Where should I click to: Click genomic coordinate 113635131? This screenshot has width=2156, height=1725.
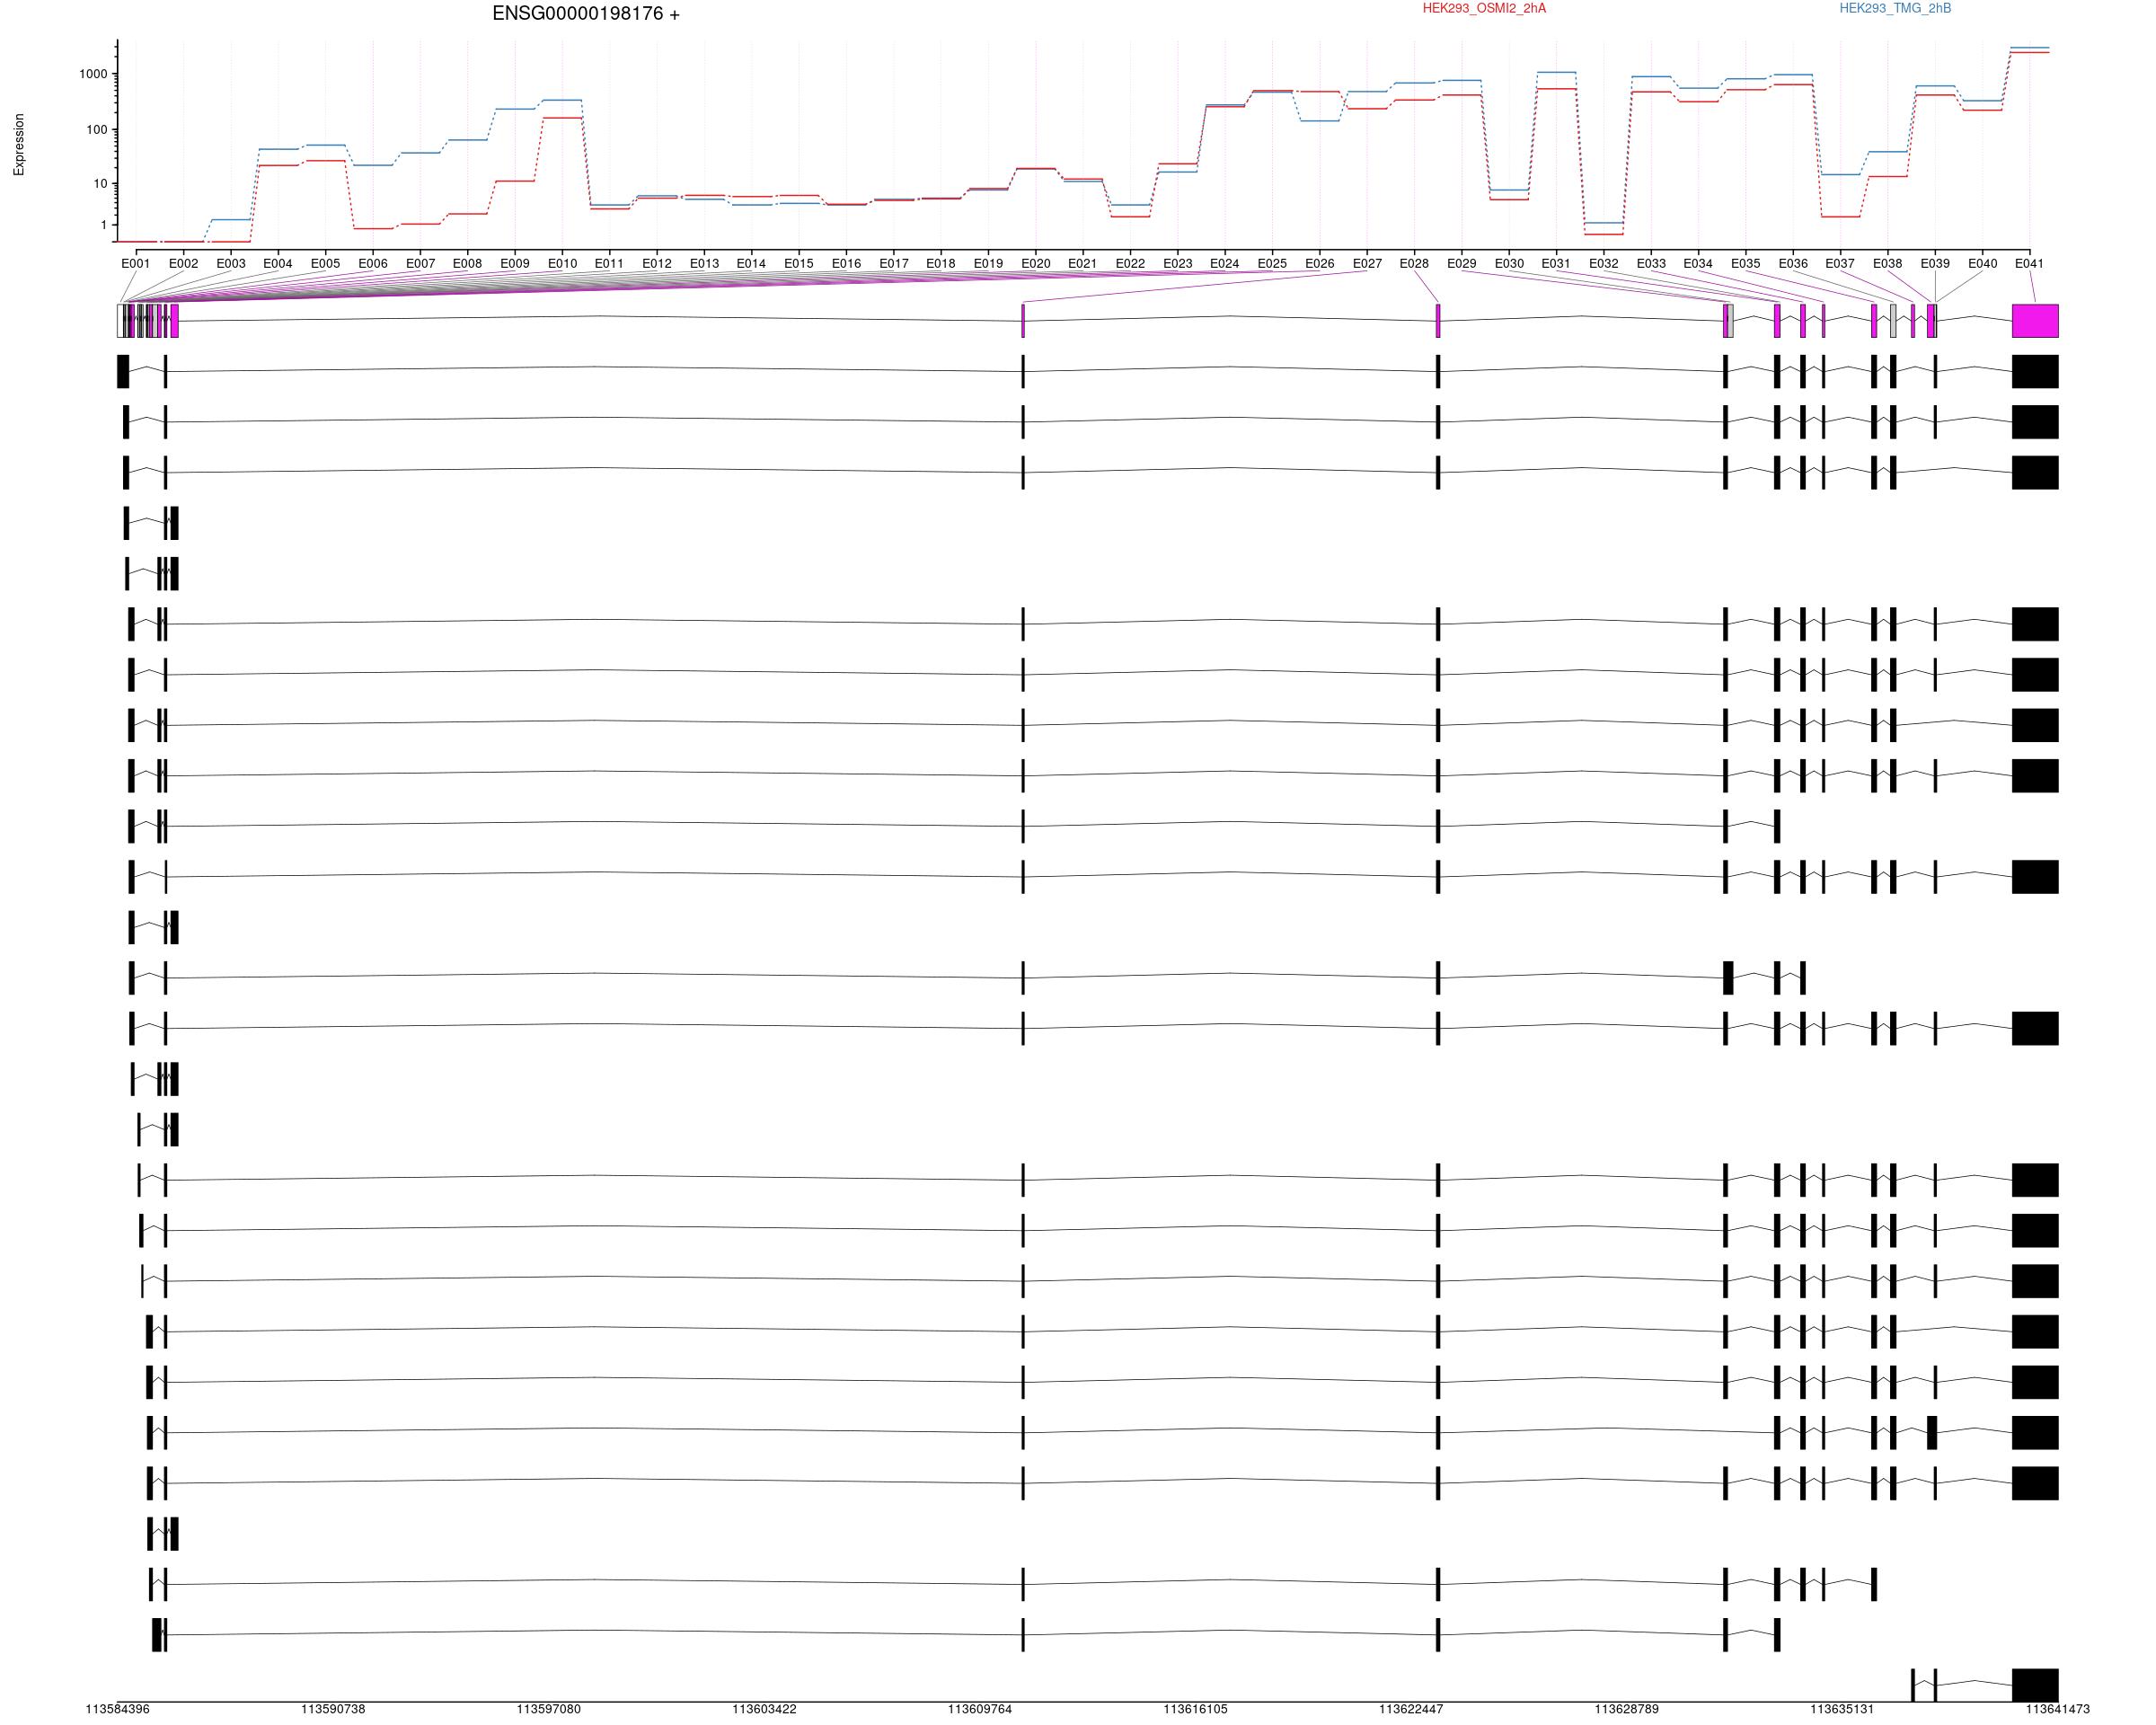[1842, 1709]
